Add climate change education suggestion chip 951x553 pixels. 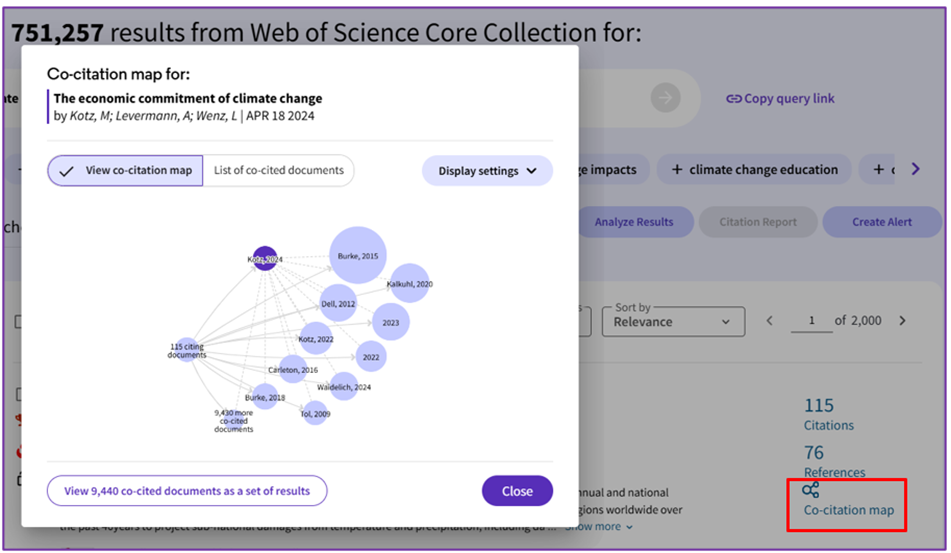[x=754, y=170]
